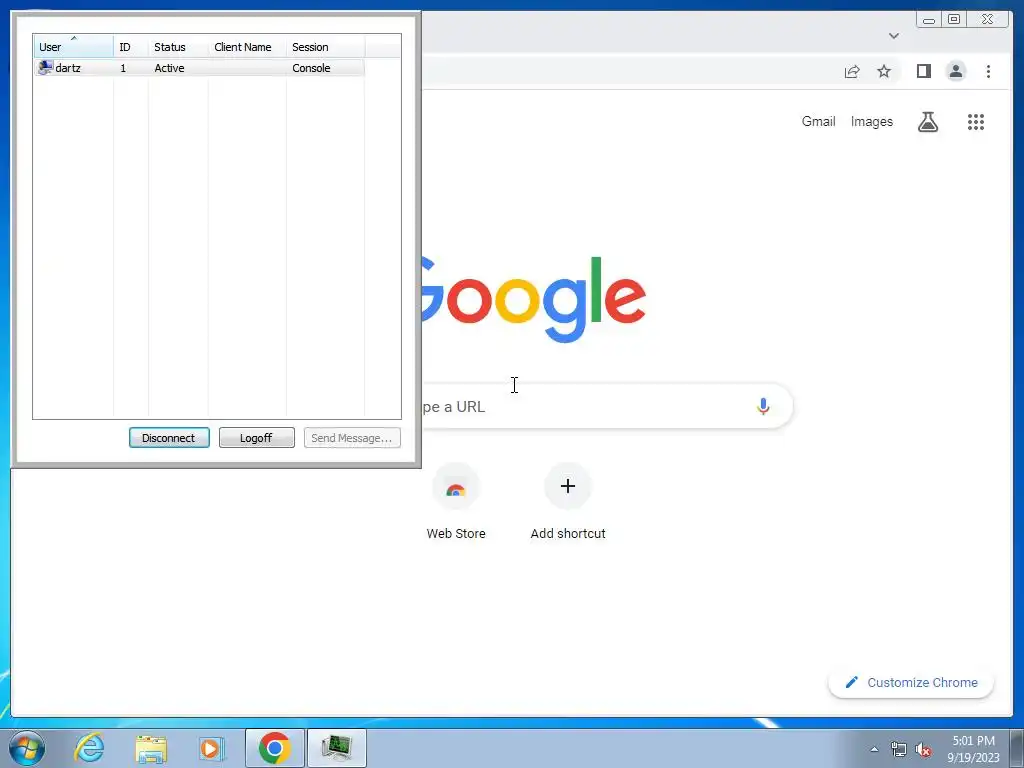Click the Console session cell

(x=311, y=68)
